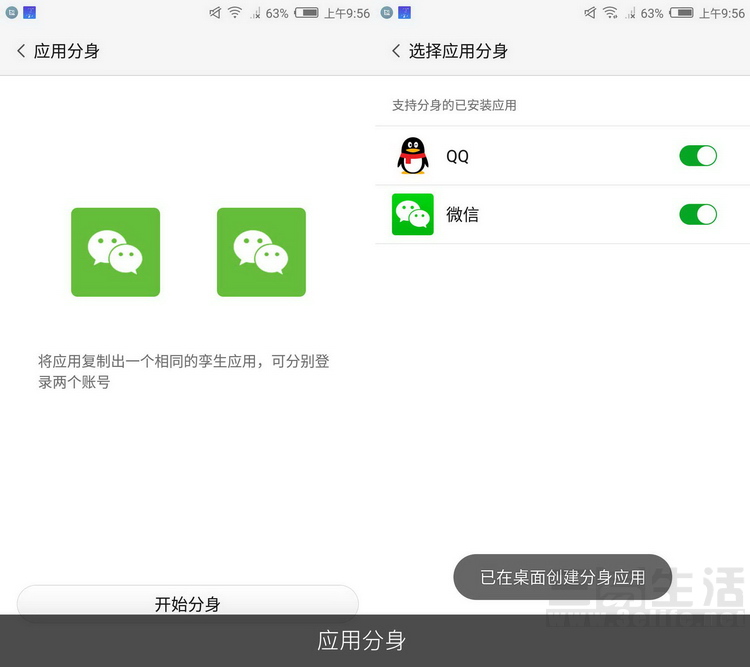Screen dimensions: 750x667
Task: Tap the description text 将应用复制出一个相同的孪生应用
Action: (184, 372)
